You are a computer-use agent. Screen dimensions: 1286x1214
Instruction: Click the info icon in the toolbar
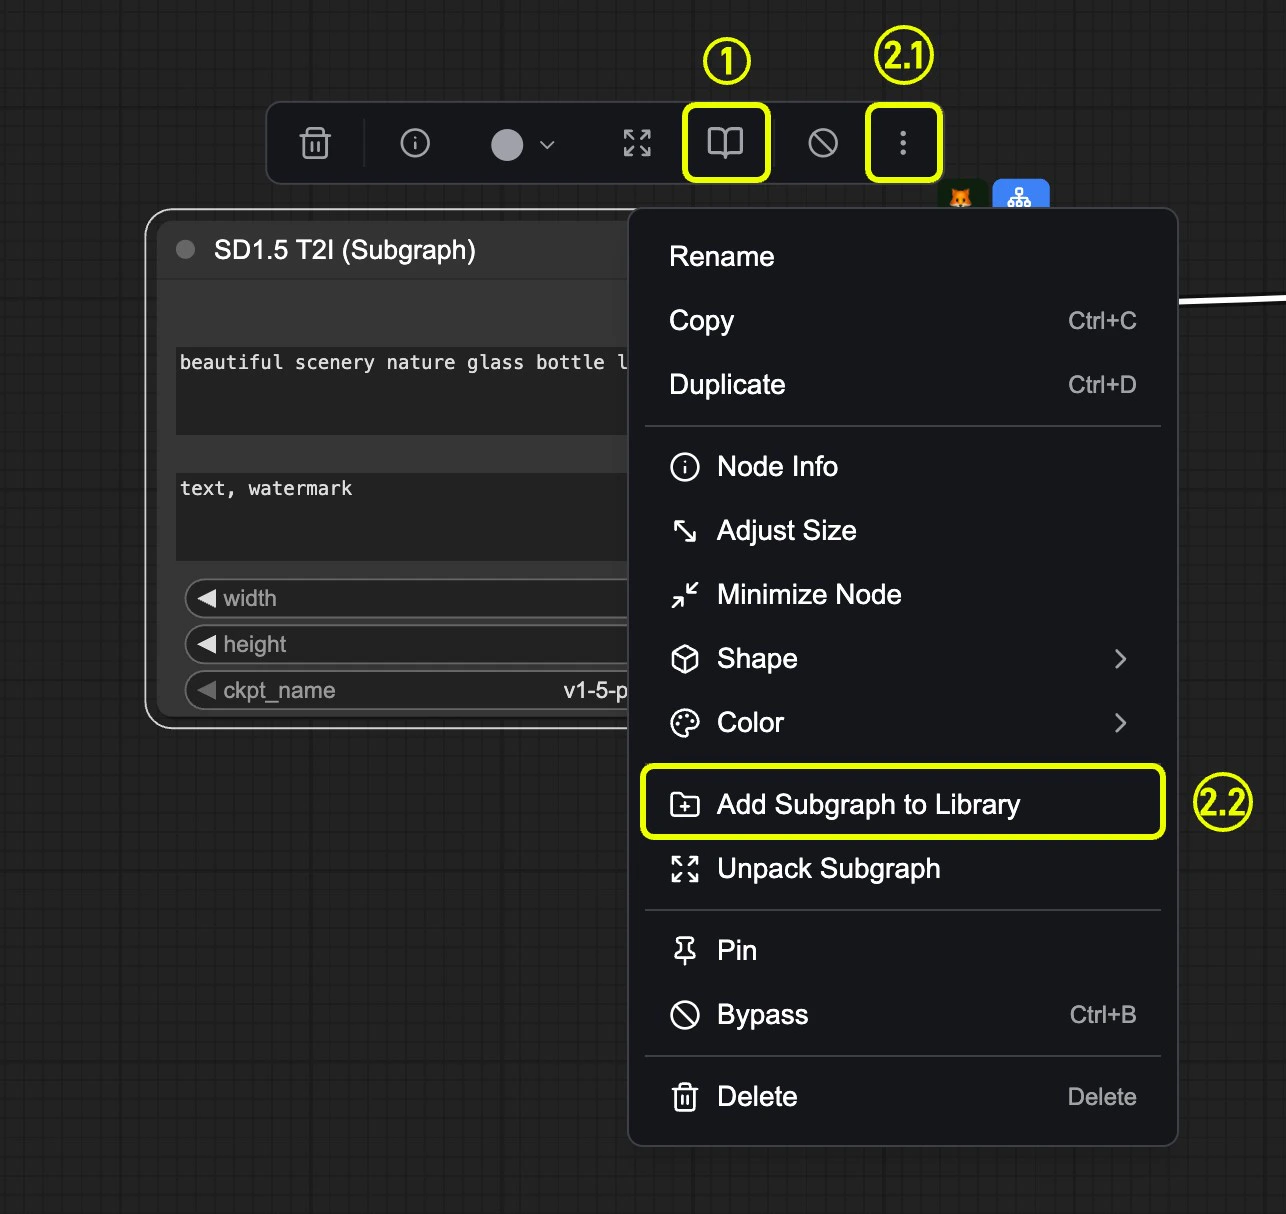[x=415, y=143]
